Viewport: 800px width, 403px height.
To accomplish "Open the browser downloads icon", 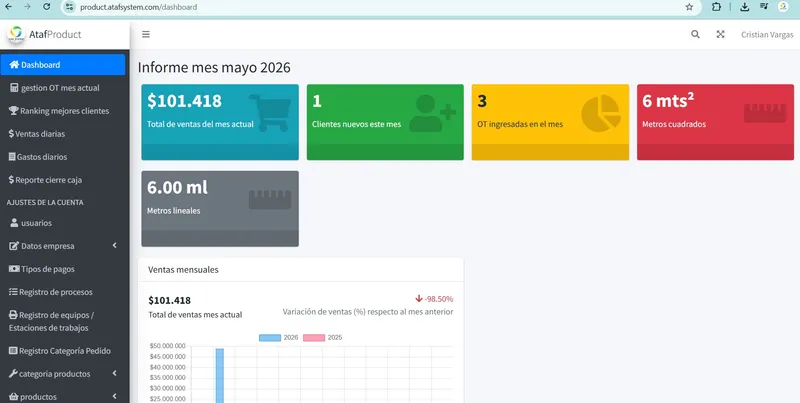I will point(744,7).
